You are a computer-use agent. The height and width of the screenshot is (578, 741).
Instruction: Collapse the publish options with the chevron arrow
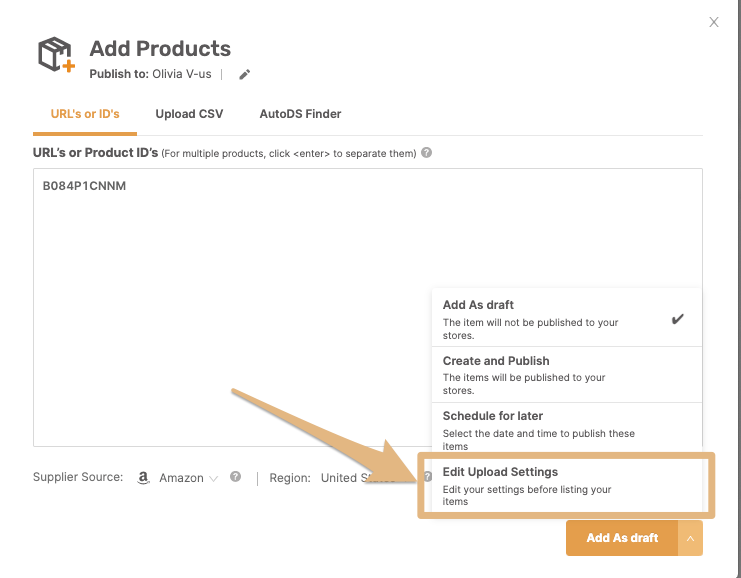click(690, 538)
